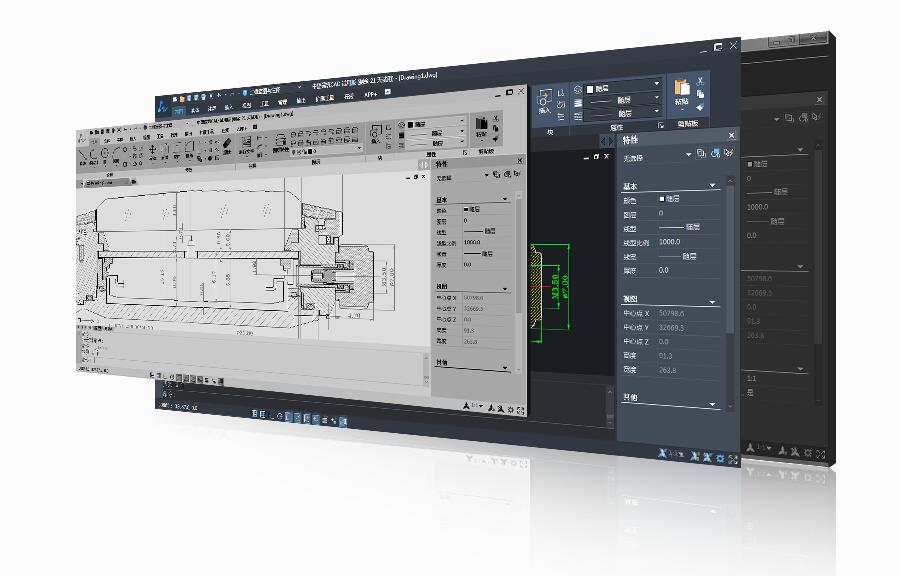Open the settings gear in the dark back window
The width and height of the screenshot is (900, 576).
point(808,453)
